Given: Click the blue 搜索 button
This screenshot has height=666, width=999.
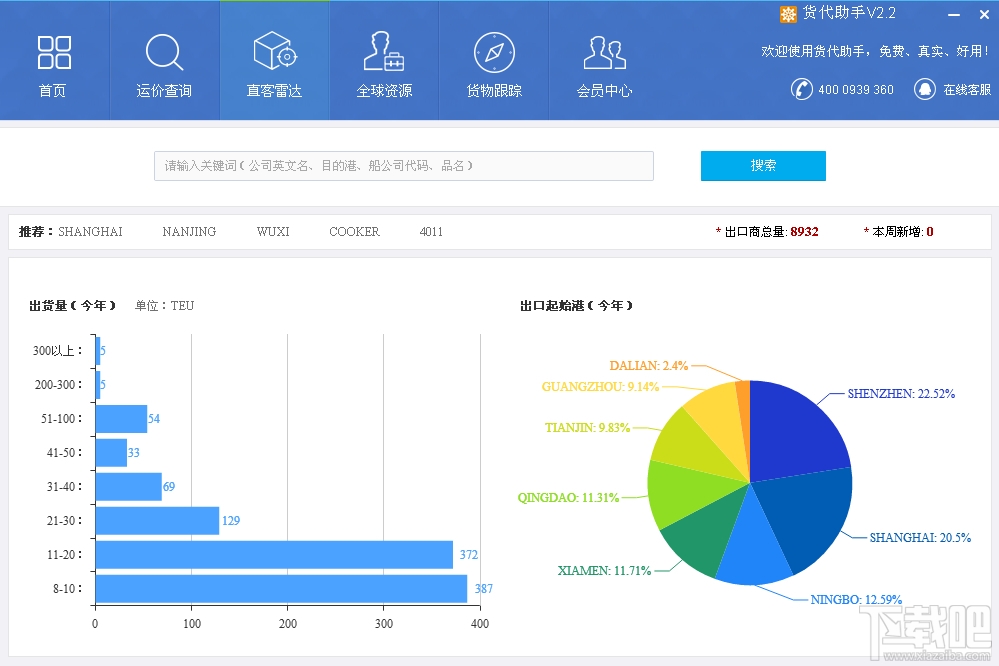Looking at the screenshot, I should (x=763, y=166).
